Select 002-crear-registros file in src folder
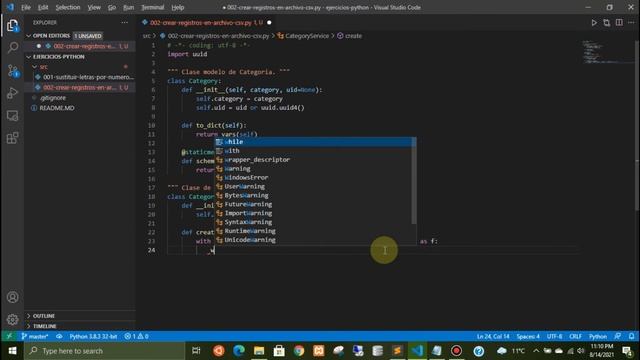This screenshot has width=640, height=360. (x=80, y=87)
